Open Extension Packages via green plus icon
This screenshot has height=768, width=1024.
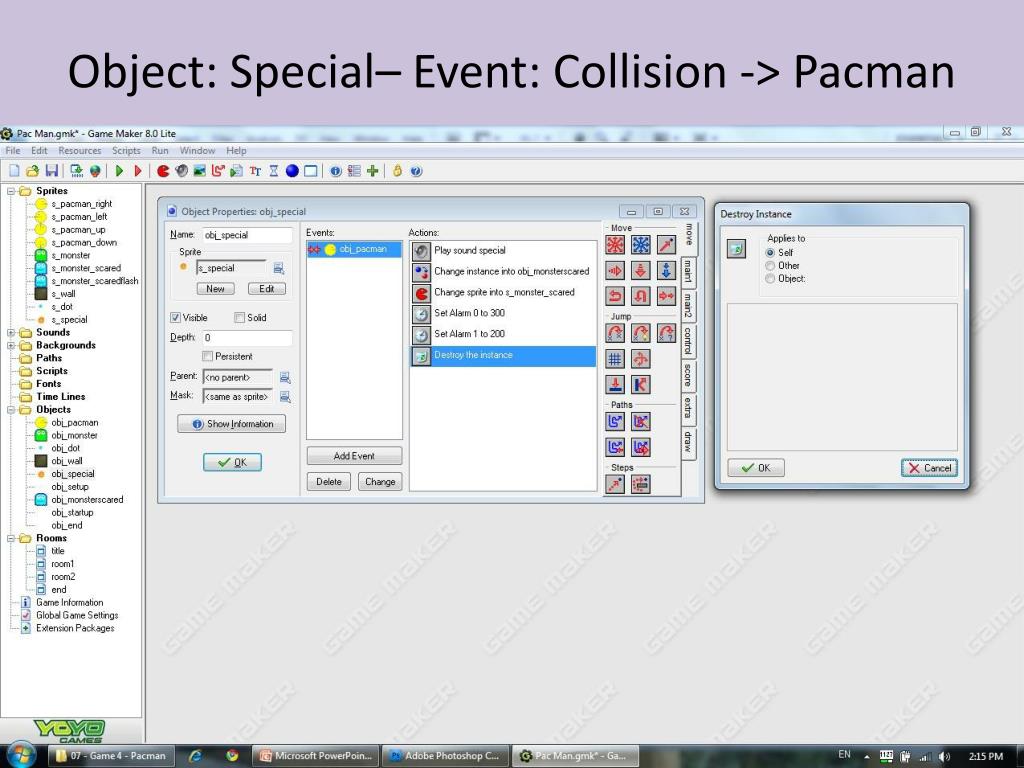(373, 171)
